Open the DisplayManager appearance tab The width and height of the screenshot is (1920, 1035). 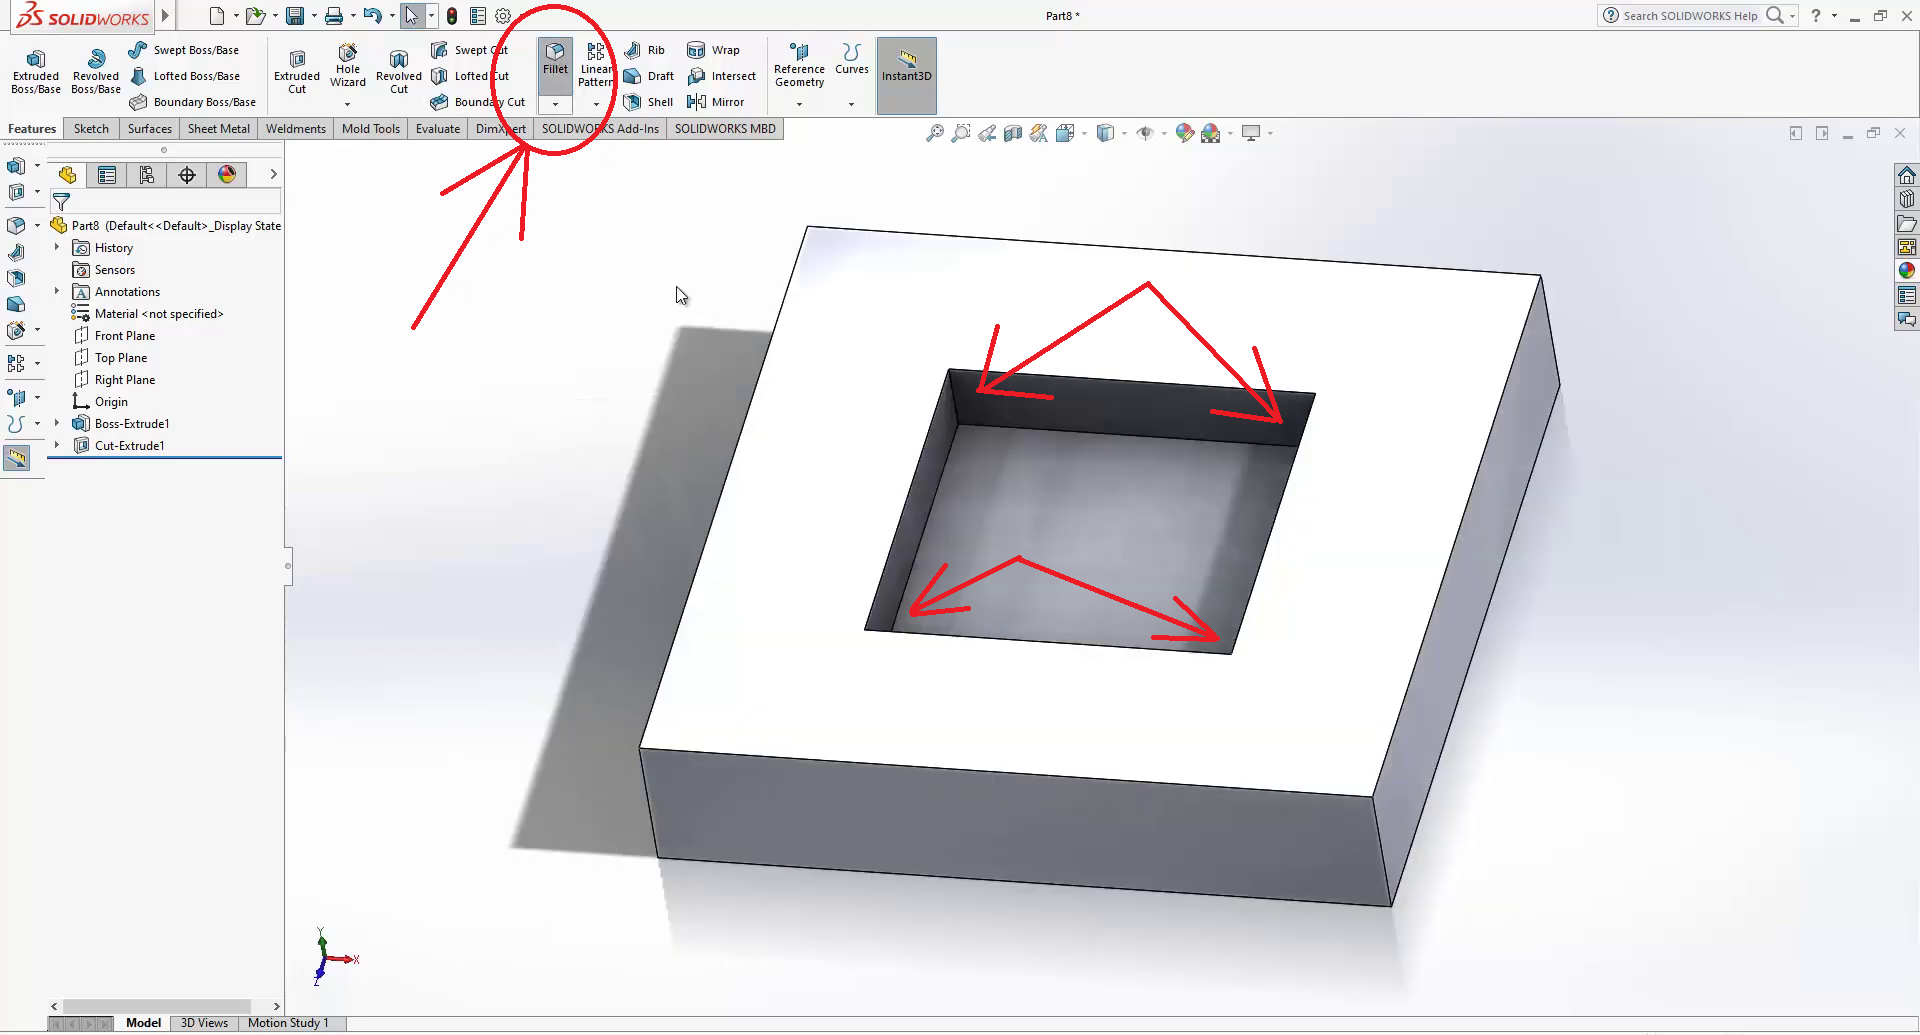coord(227,175)
